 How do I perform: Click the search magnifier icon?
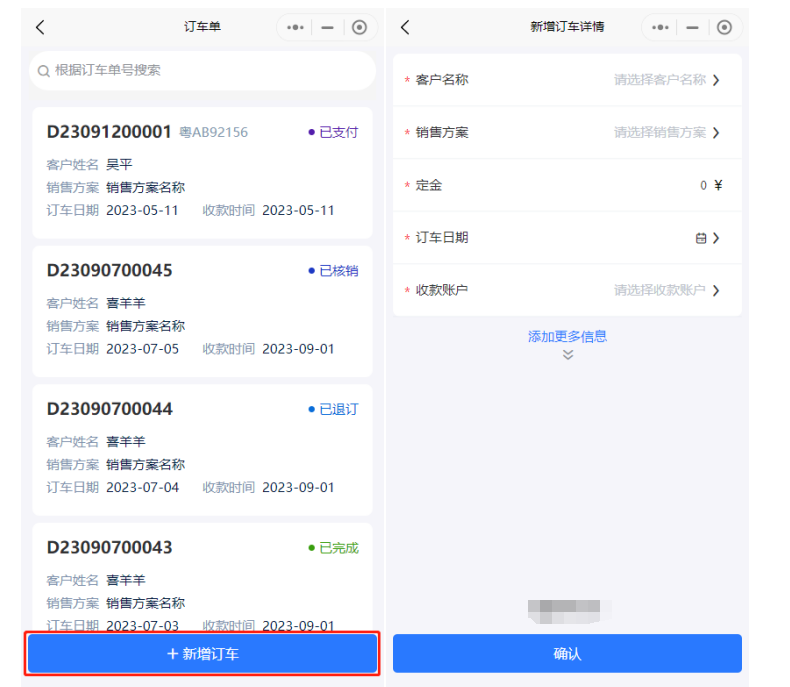coord(43,71)
